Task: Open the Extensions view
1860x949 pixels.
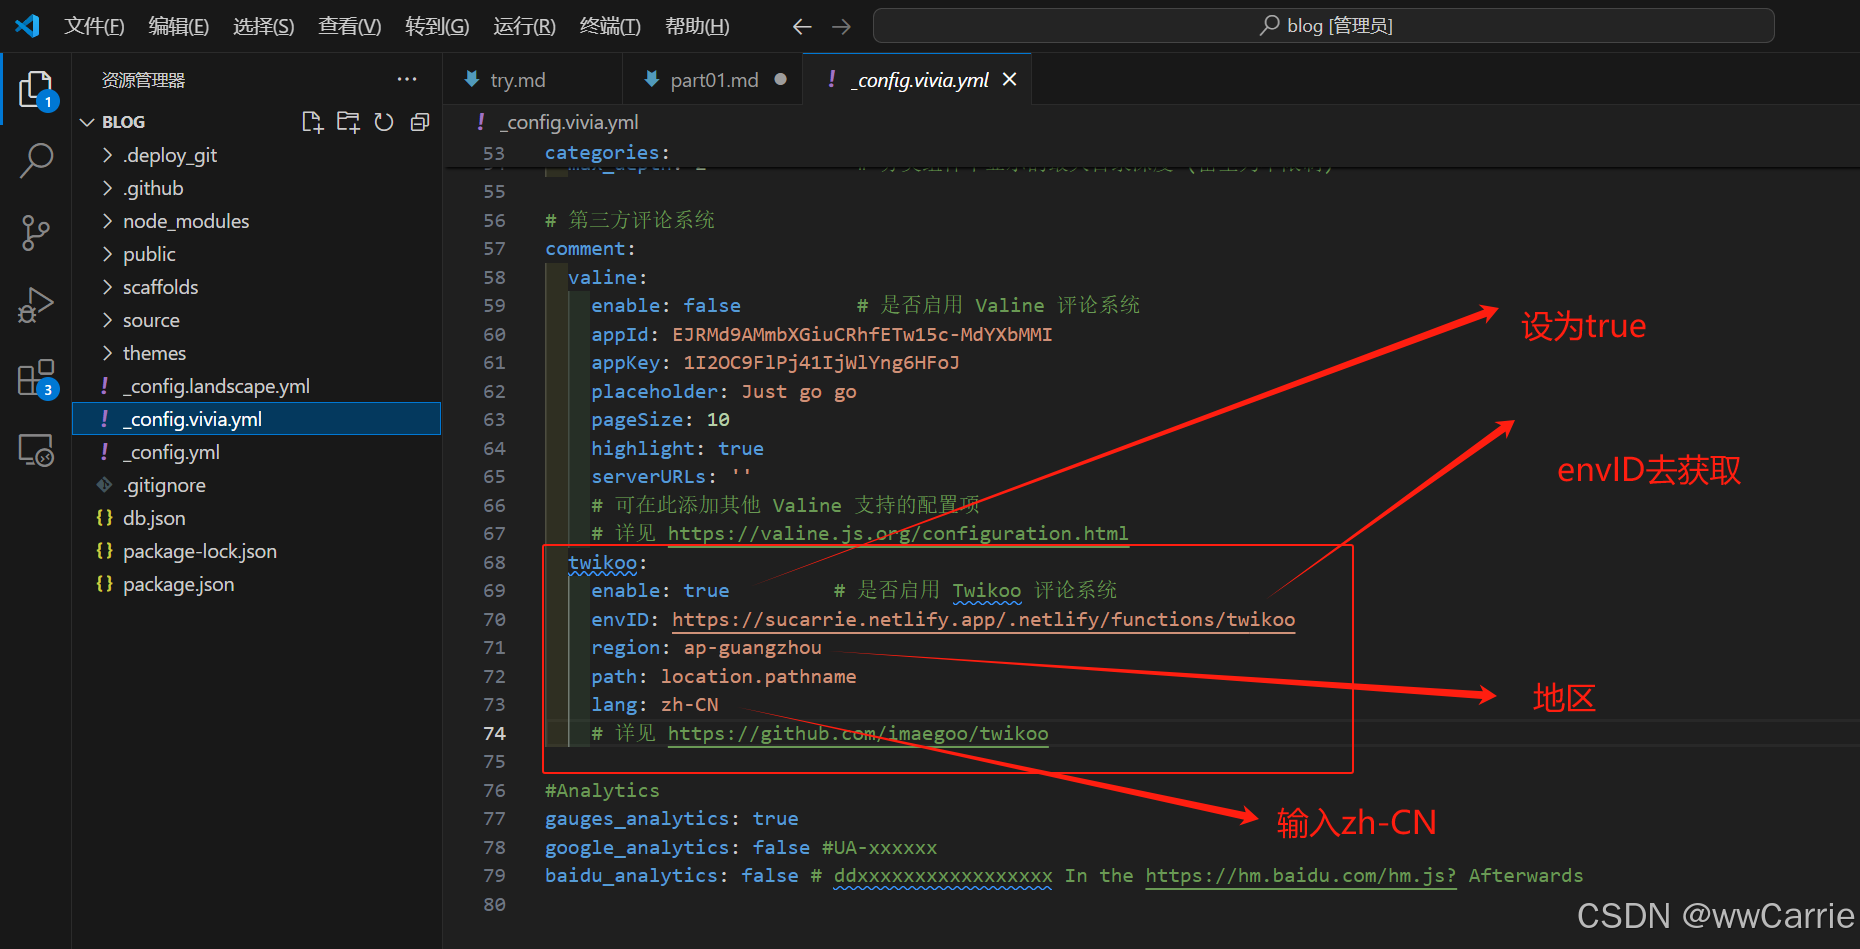Action: [x=36, y=378]
